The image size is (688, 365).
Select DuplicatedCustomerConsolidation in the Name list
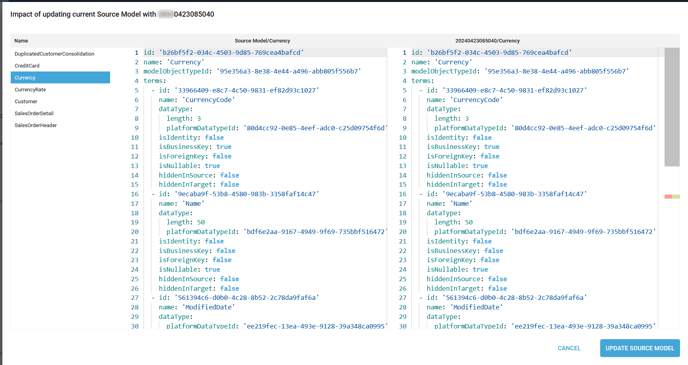pyautogui.click(x=54, y=54)
